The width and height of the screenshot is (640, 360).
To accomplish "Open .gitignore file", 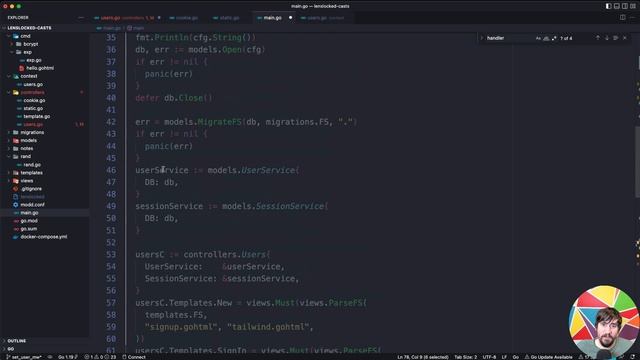I will pyautogui.click(x=45, y=189).
